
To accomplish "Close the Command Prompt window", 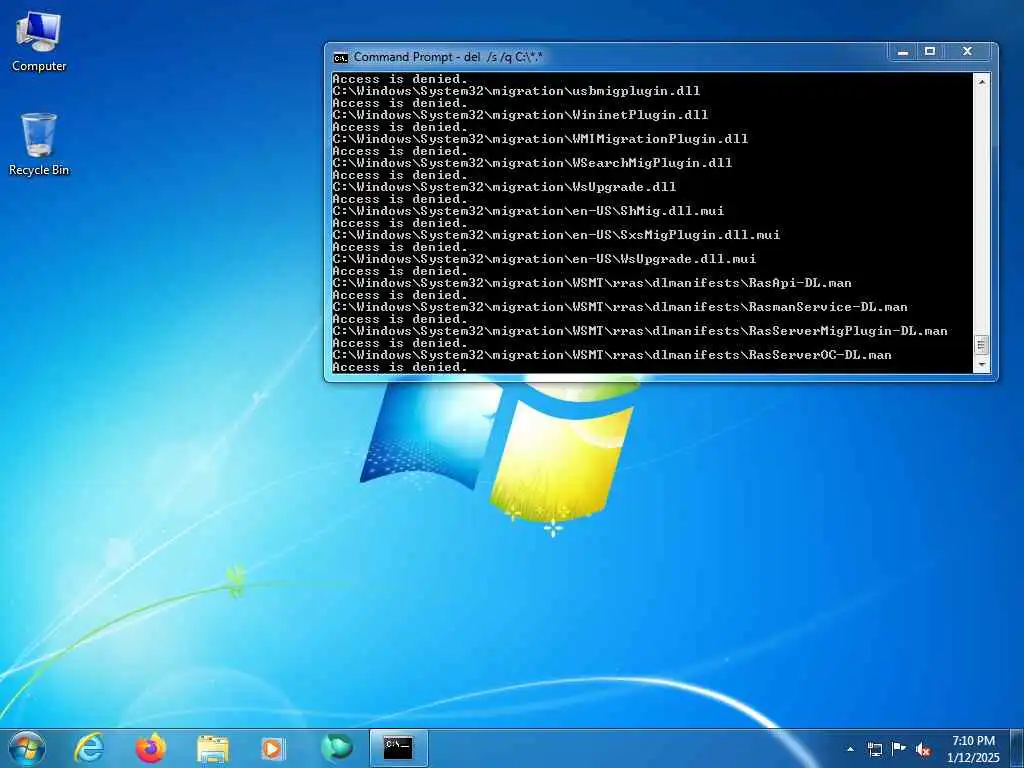I will pos(967,52).
